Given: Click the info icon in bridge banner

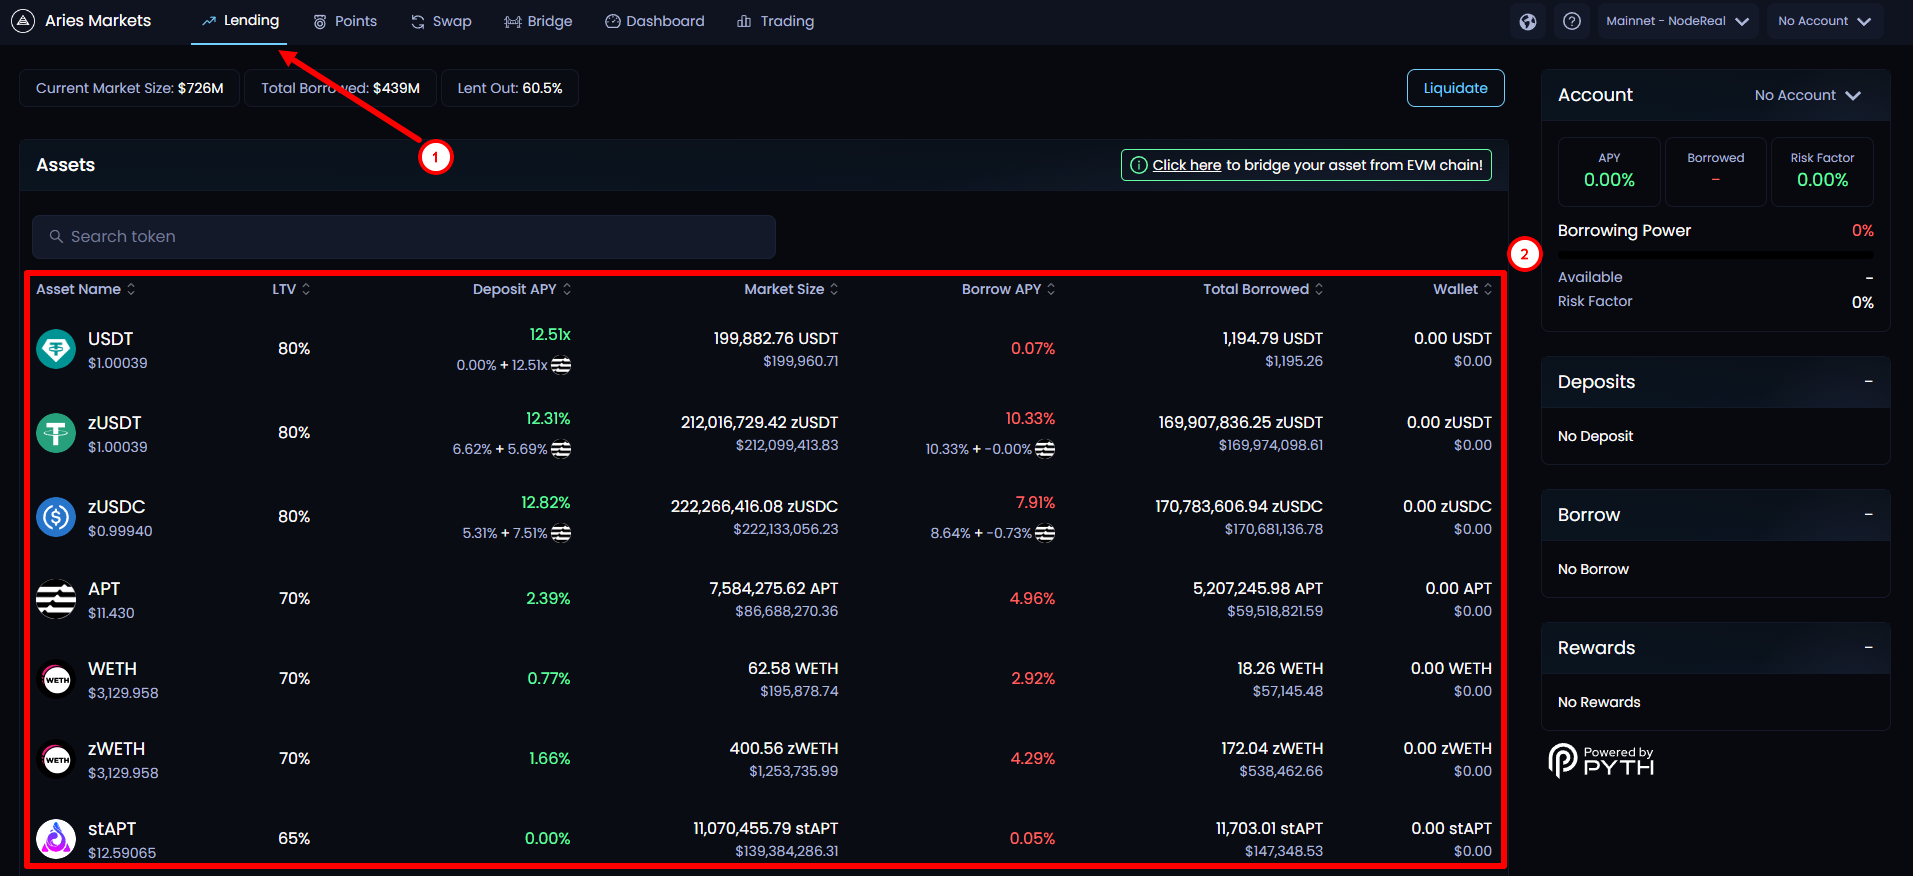Looking at the screenshot, I should [x=1138, y=165].
